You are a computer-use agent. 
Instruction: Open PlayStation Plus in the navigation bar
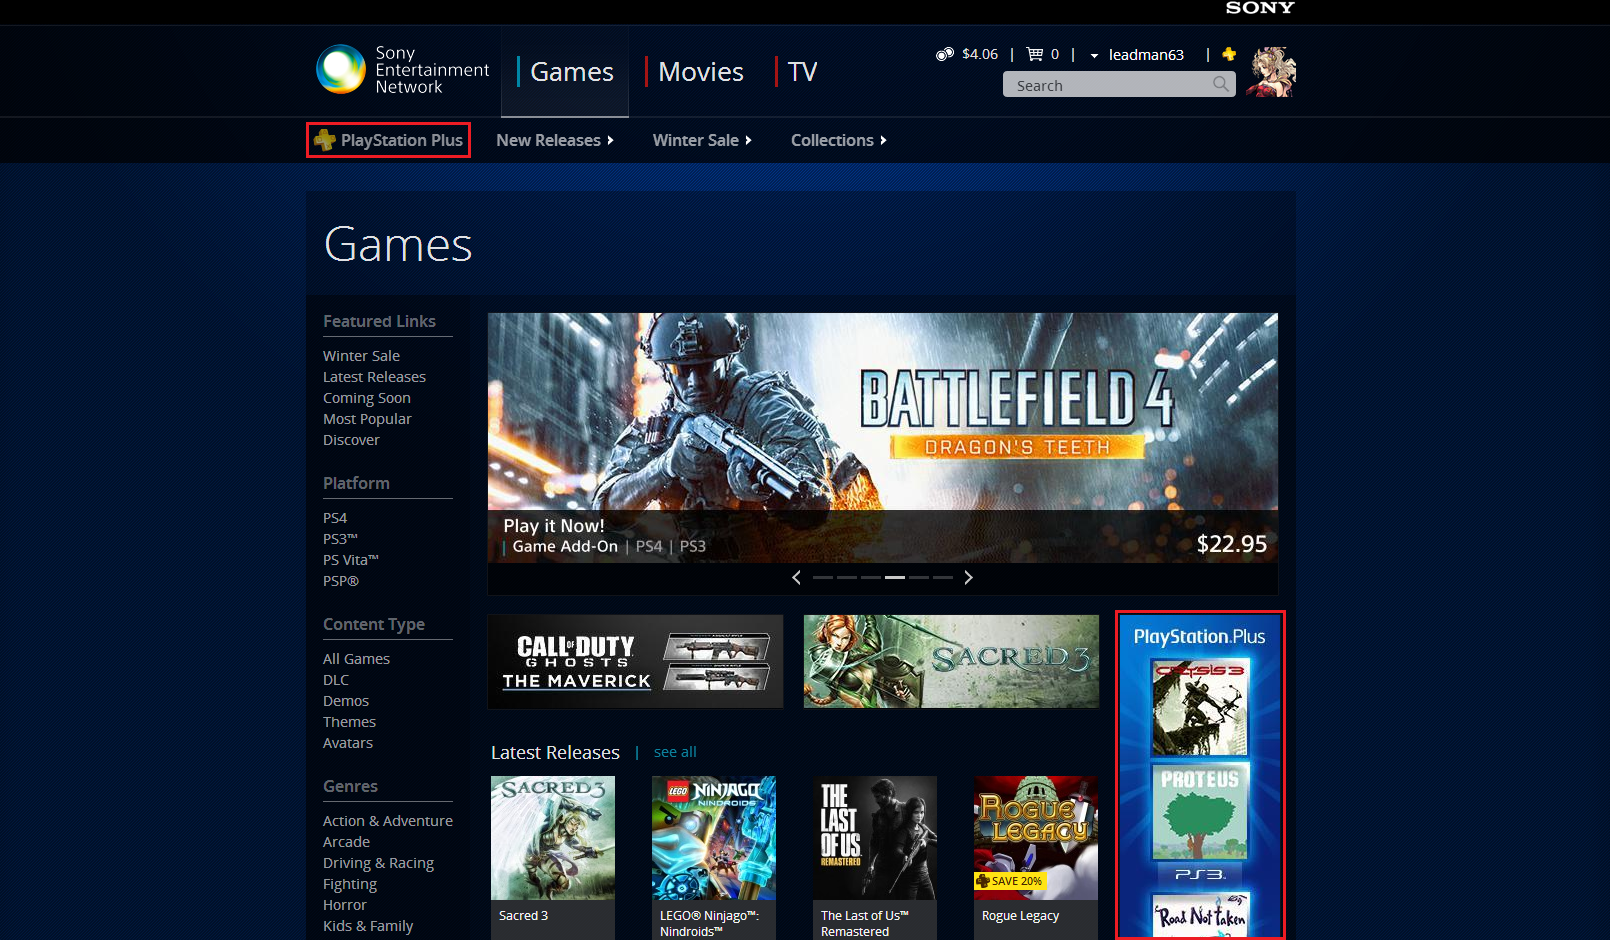tap(389, 140)
